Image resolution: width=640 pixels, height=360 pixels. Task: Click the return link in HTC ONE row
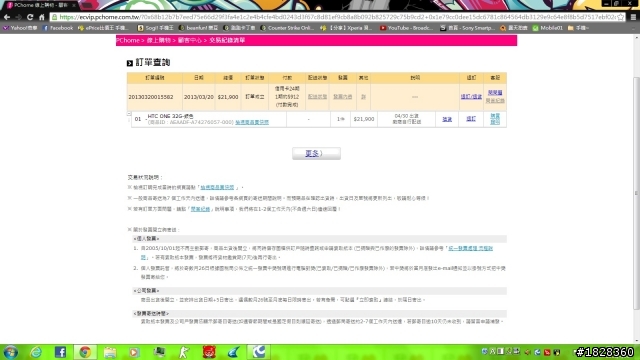(471, 119)
